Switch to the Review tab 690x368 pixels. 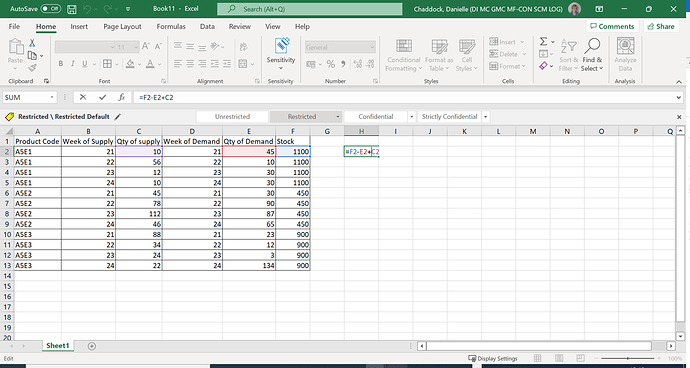pyautogui.click(x=240, y=26)
